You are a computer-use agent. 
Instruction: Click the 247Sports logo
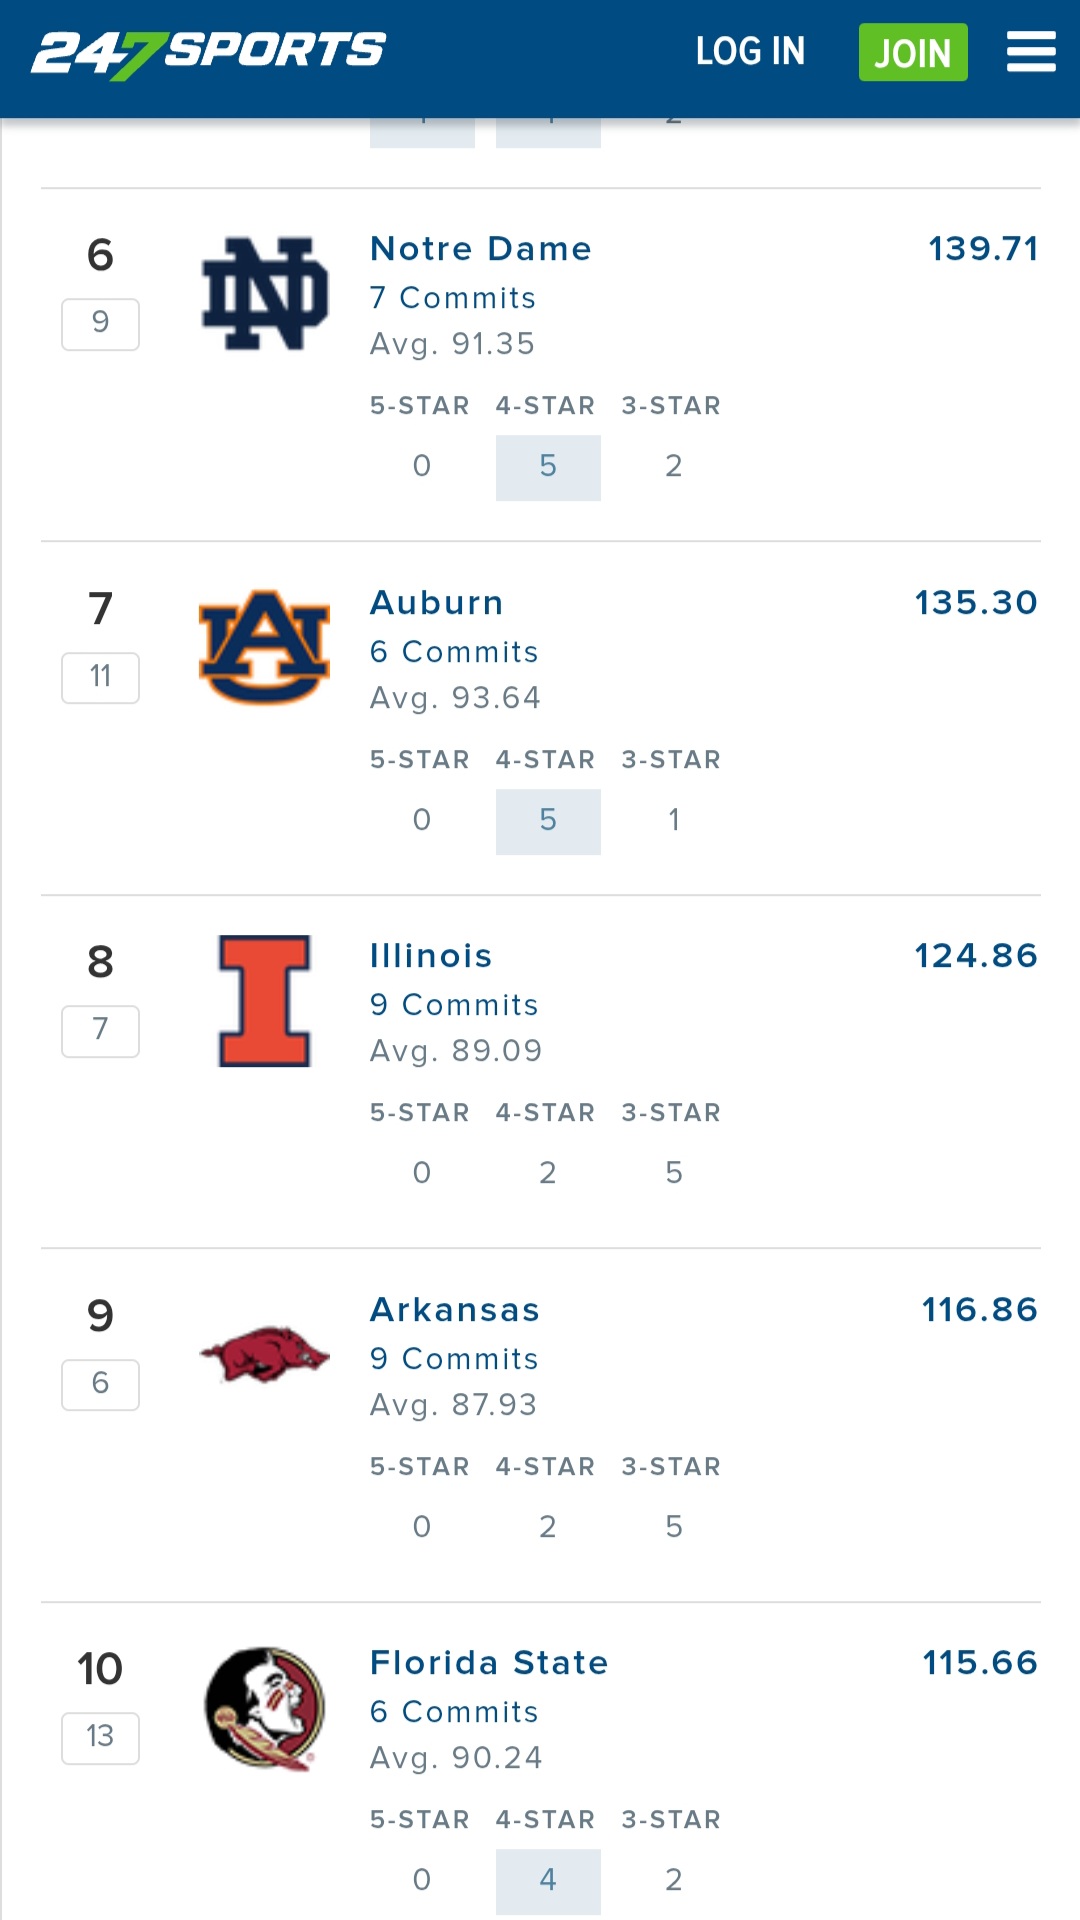coord(208,53)
